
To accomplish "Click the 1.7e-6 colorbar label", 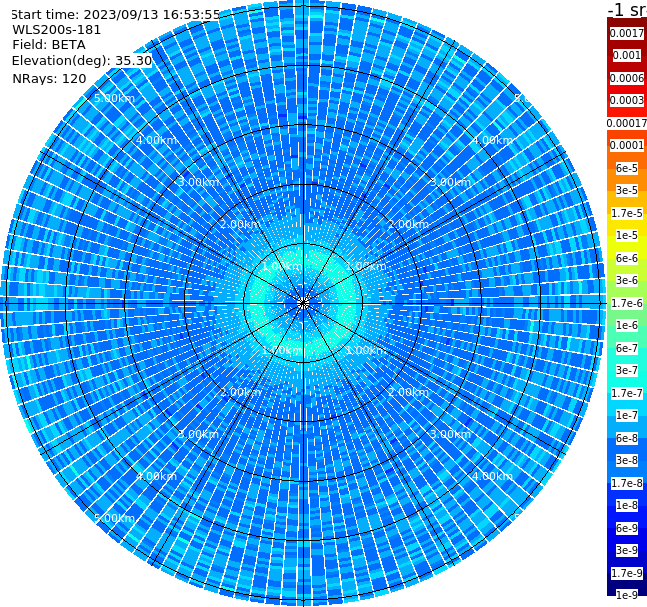I will (x=627, y=303).
